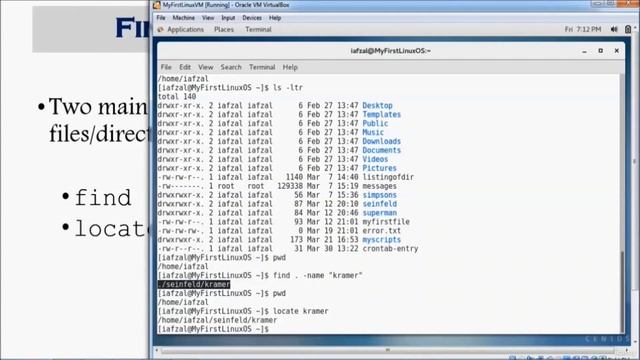Open the Places menu
The height and width of the screenshot is (360, 640).
click(224, 29)
